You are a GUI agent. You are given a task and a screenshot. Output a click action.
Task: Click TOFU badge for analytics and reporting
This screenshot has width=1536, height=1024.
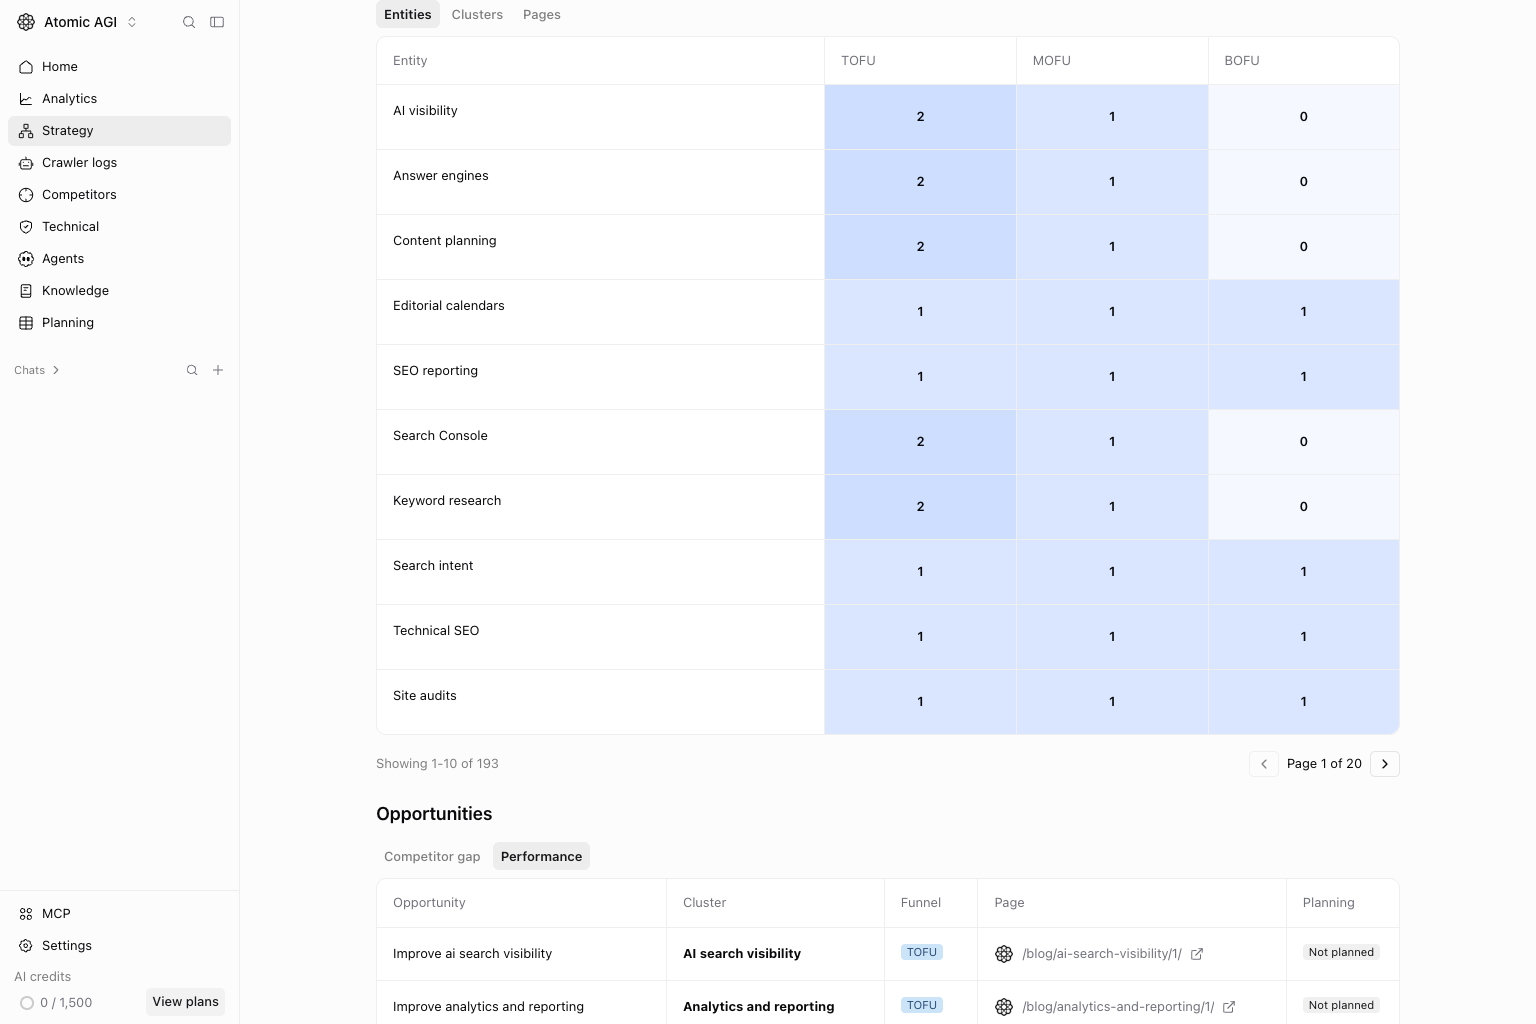[922, 1005]
